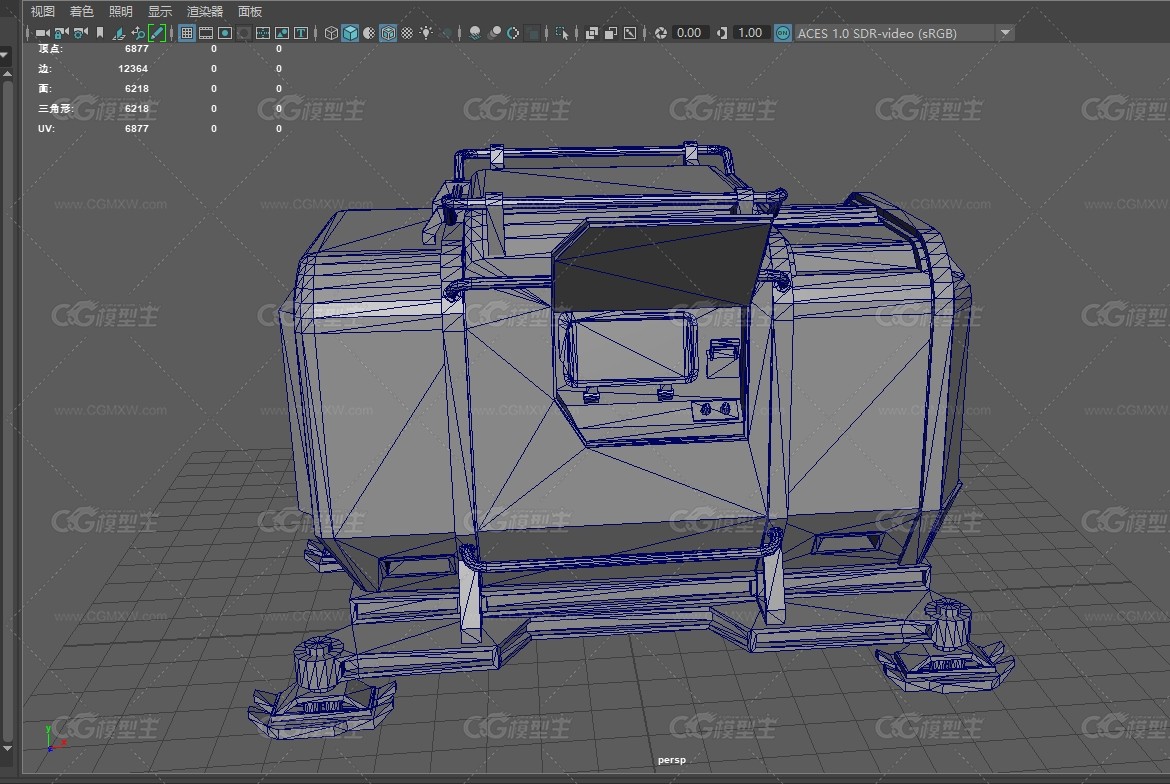Click the Select Camera icon
This screenshot has width=1170, height=784.
pos(43,33)
